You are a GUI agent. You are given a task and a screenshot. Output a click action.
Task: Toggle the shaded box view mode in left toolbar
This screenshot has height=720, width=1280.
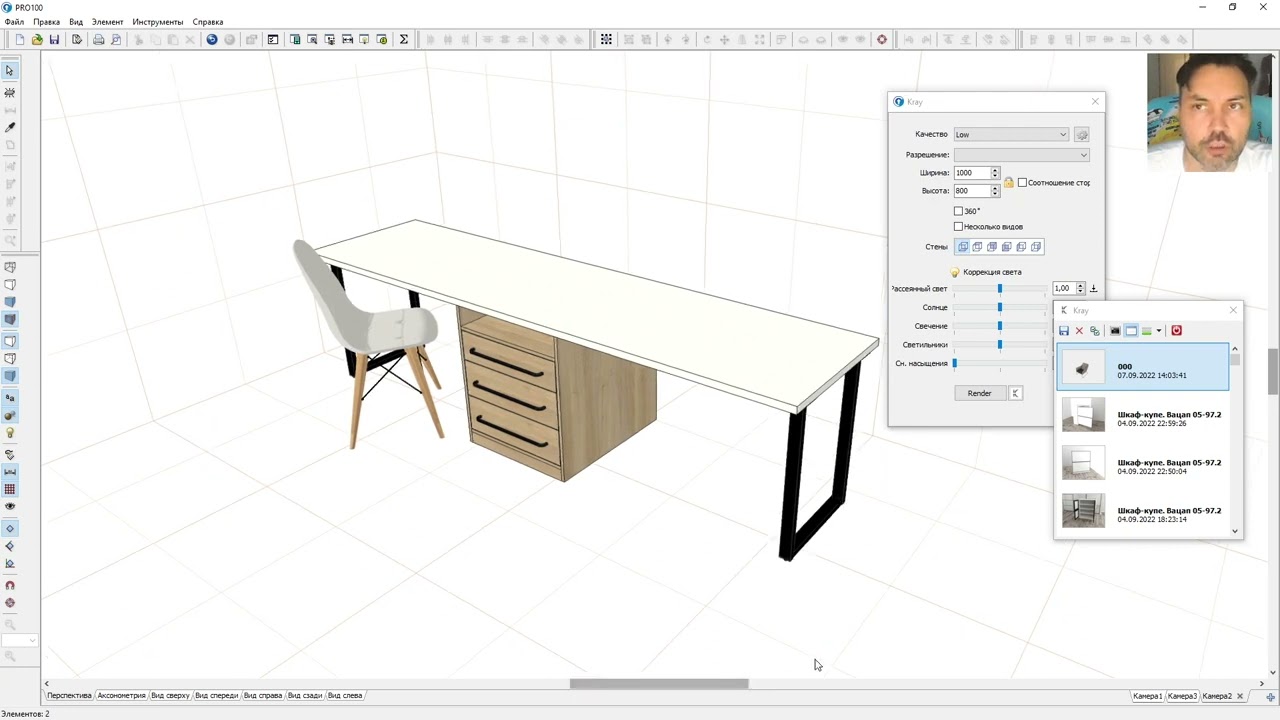10,320
